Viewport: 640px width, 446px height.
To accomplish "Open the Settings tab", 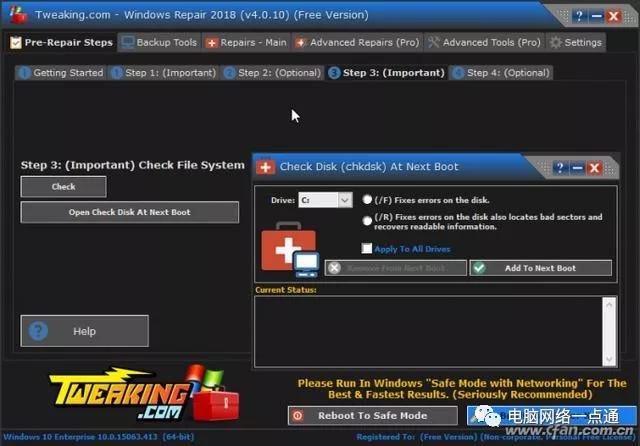I will pos(576,42).
